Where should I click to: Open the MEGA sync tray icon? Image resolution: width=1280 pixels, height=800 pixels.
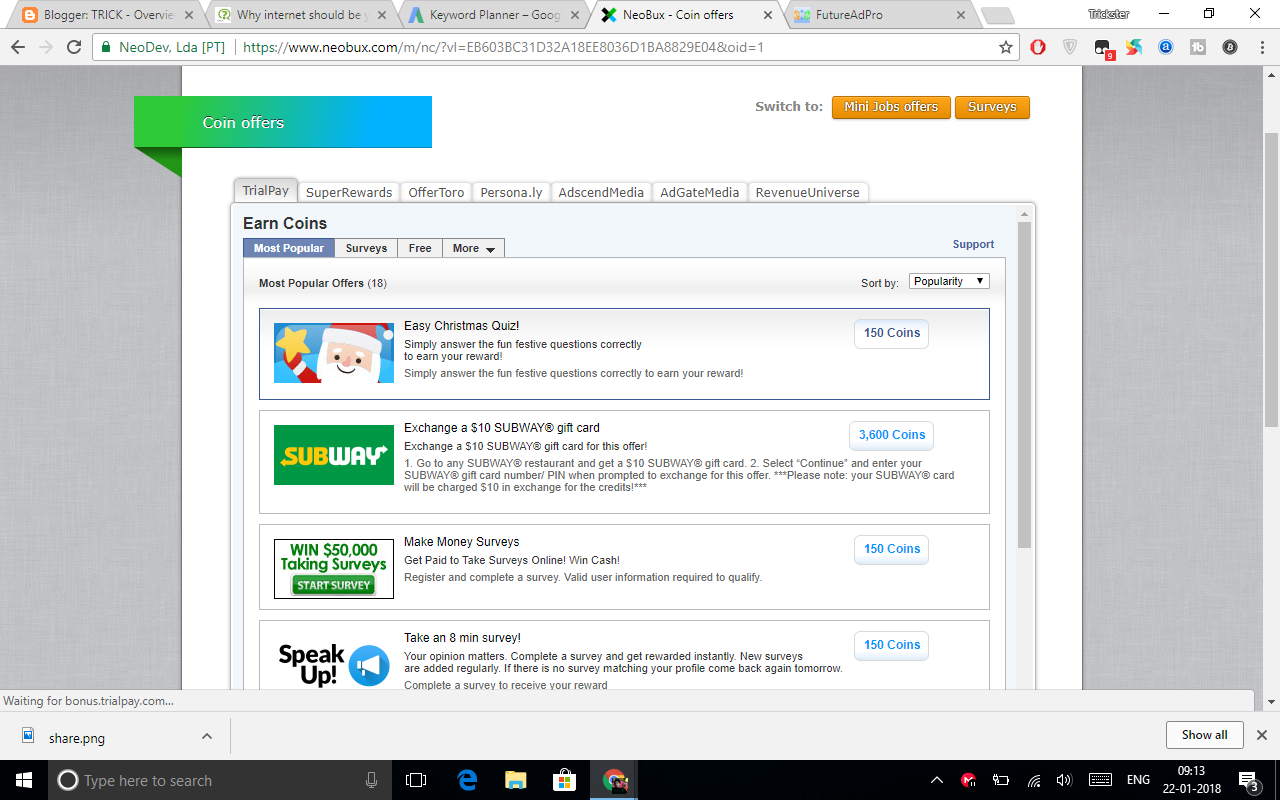968,780
